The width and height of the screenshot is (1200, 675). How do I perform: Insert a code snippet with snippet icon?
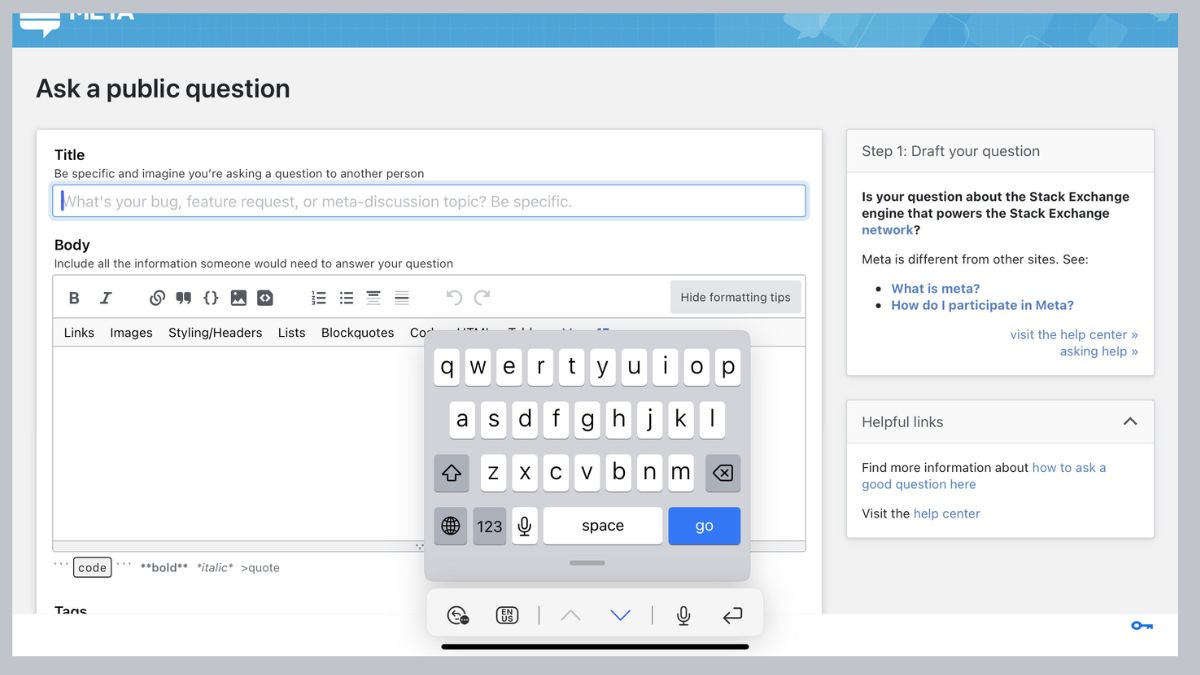tap(265, 298)
